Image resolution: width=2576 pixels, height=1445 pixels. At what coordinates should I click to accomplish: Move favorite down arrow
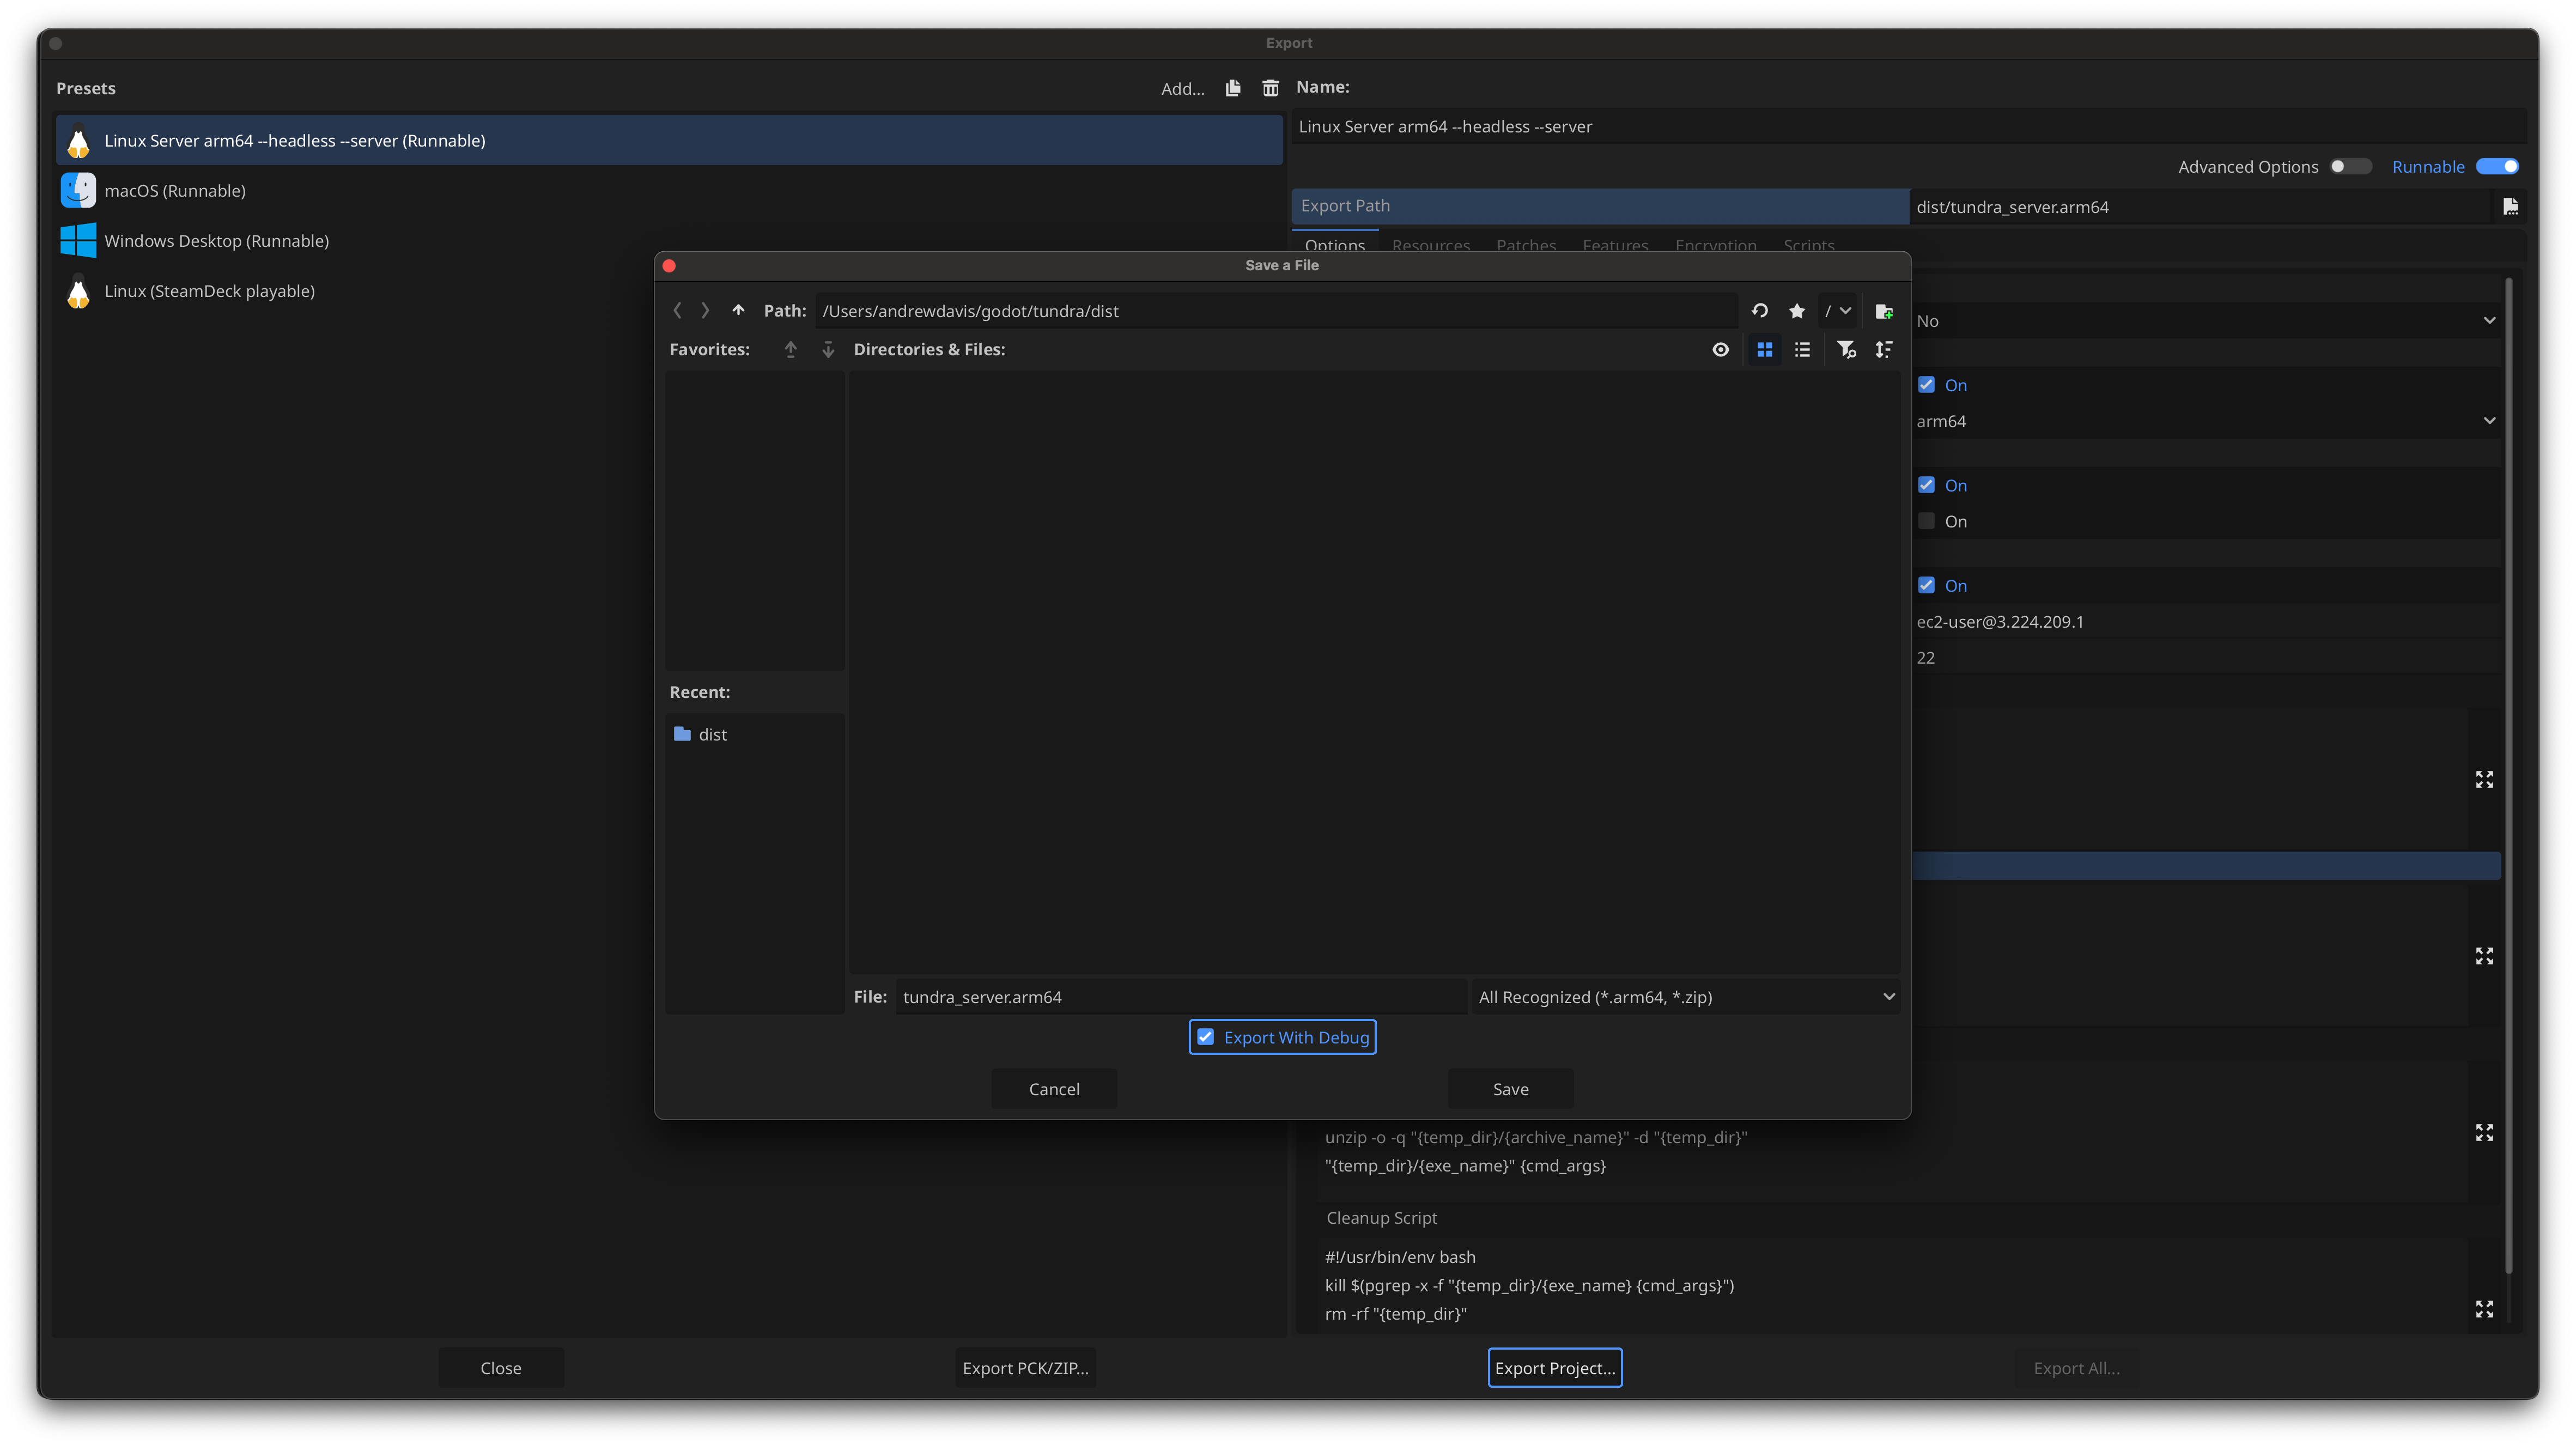tap(828, 349)
